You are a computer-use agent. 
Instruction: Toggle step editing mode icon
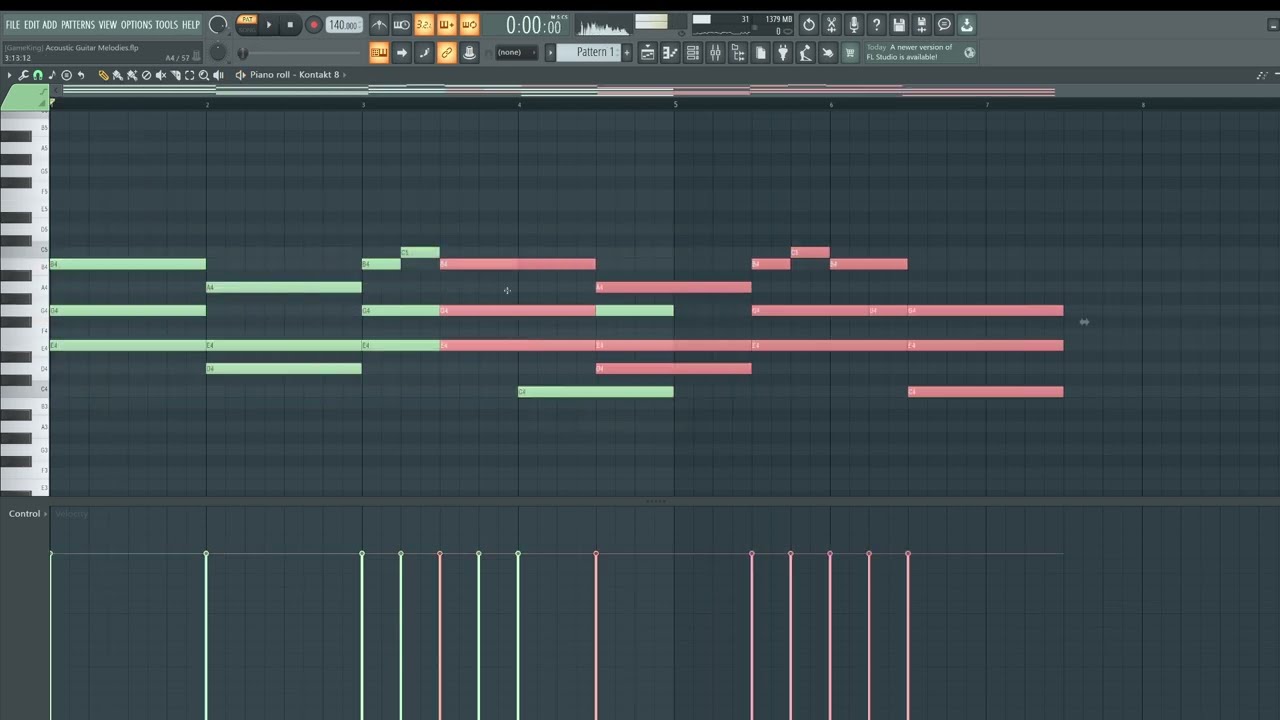[x=424, y=52]
